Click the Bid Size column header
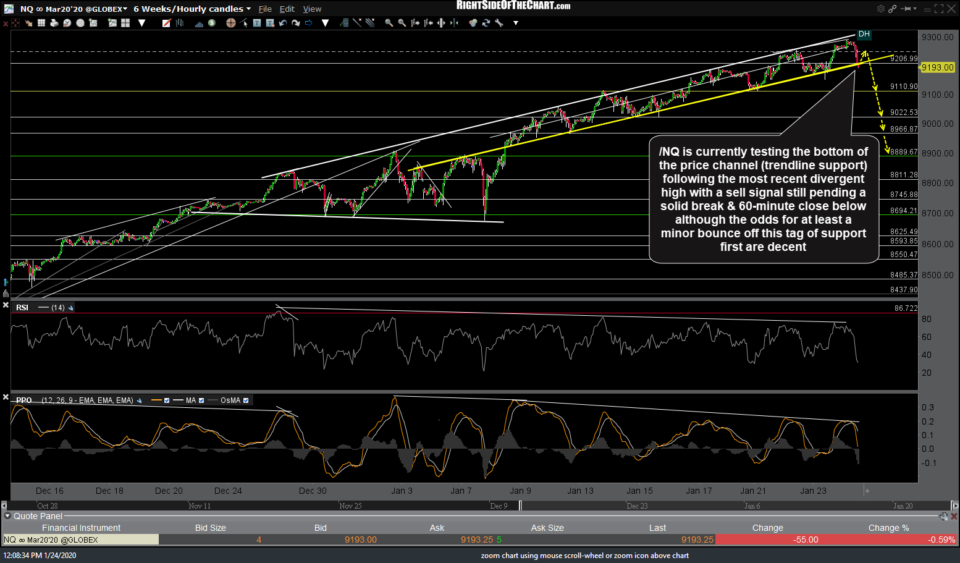This screenshot has height=563, width=960. click(210, 528)
